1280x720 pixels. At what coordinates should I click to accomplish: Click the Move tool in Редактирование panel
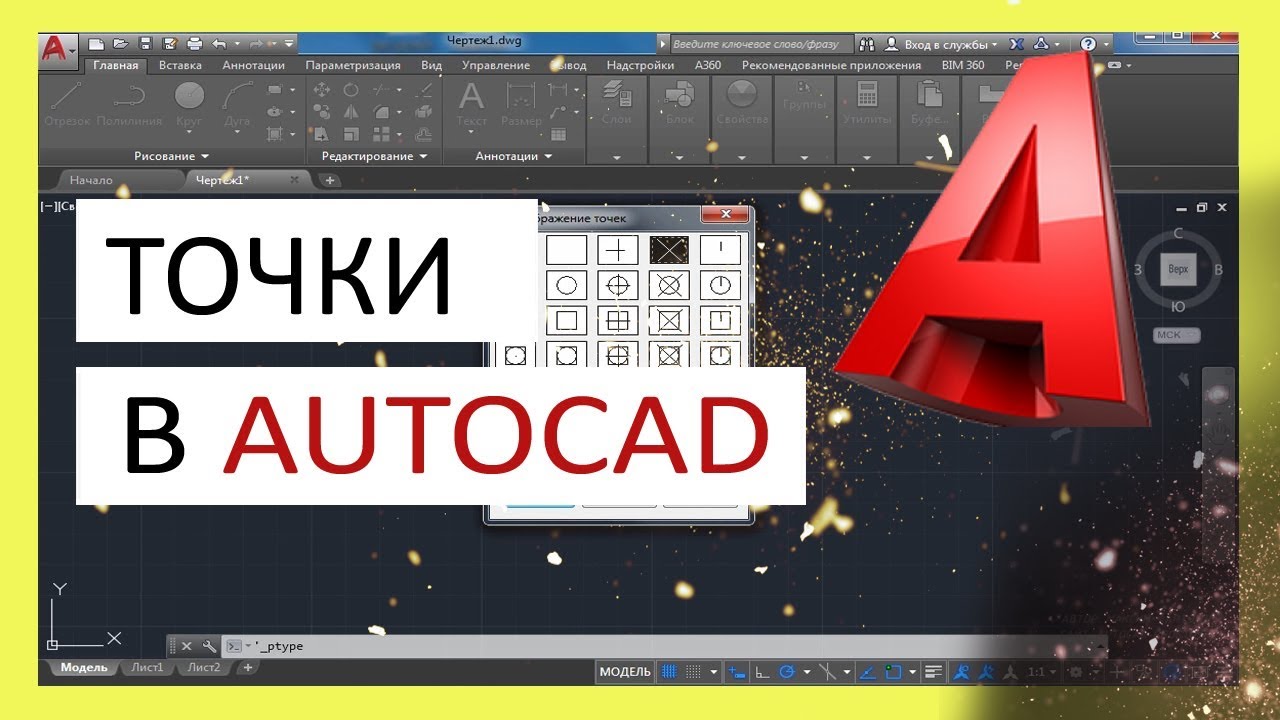[322, 89]
